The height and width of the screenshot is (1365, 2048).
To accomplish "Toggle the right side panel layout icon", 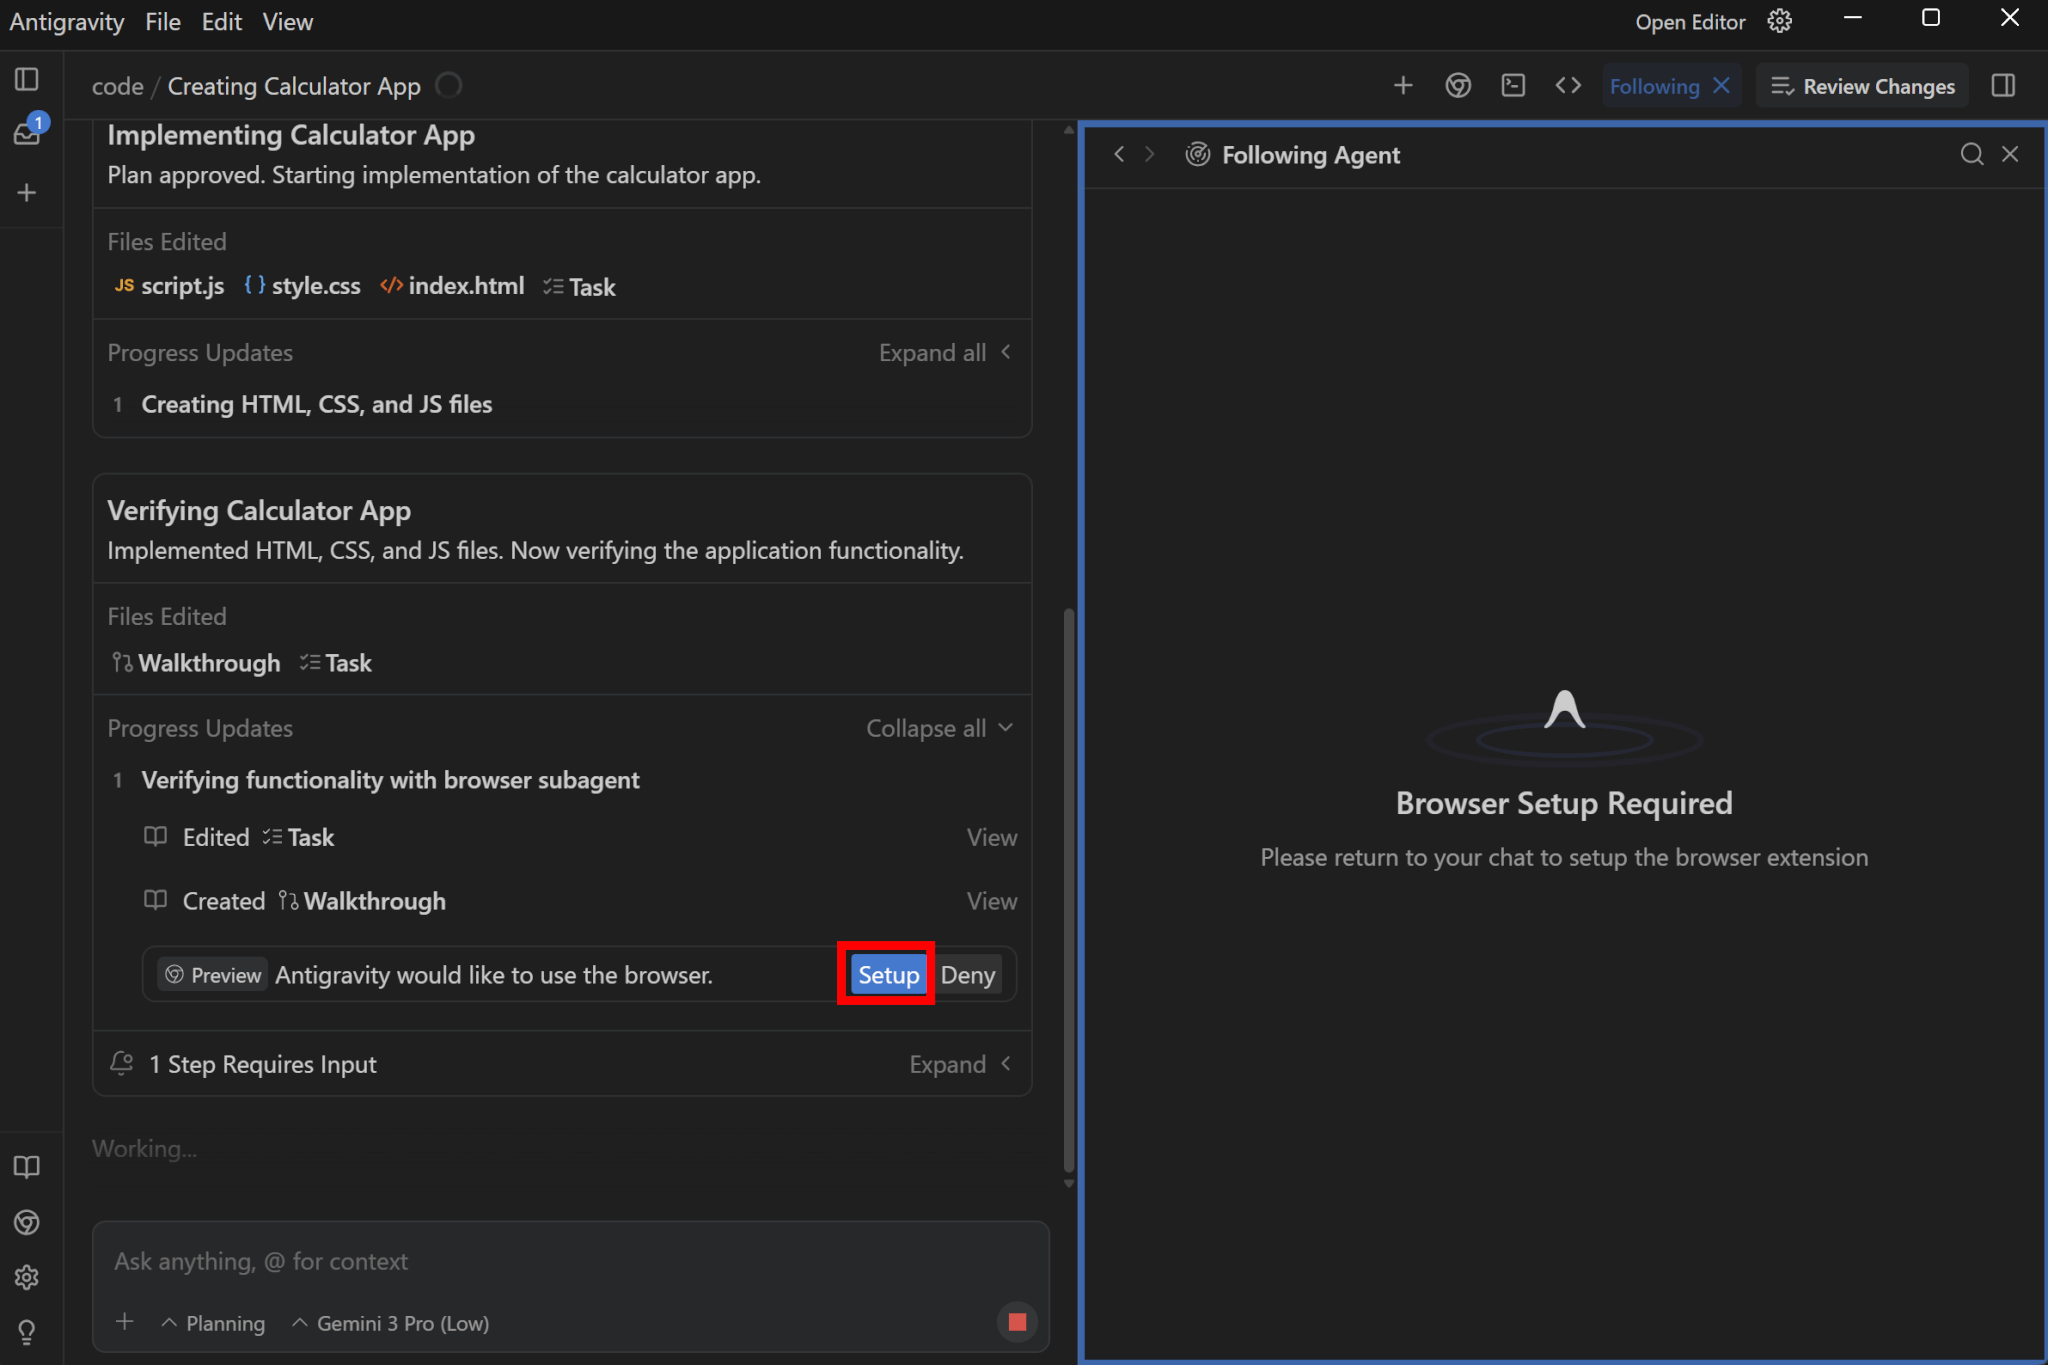I will coord(2003,86).
